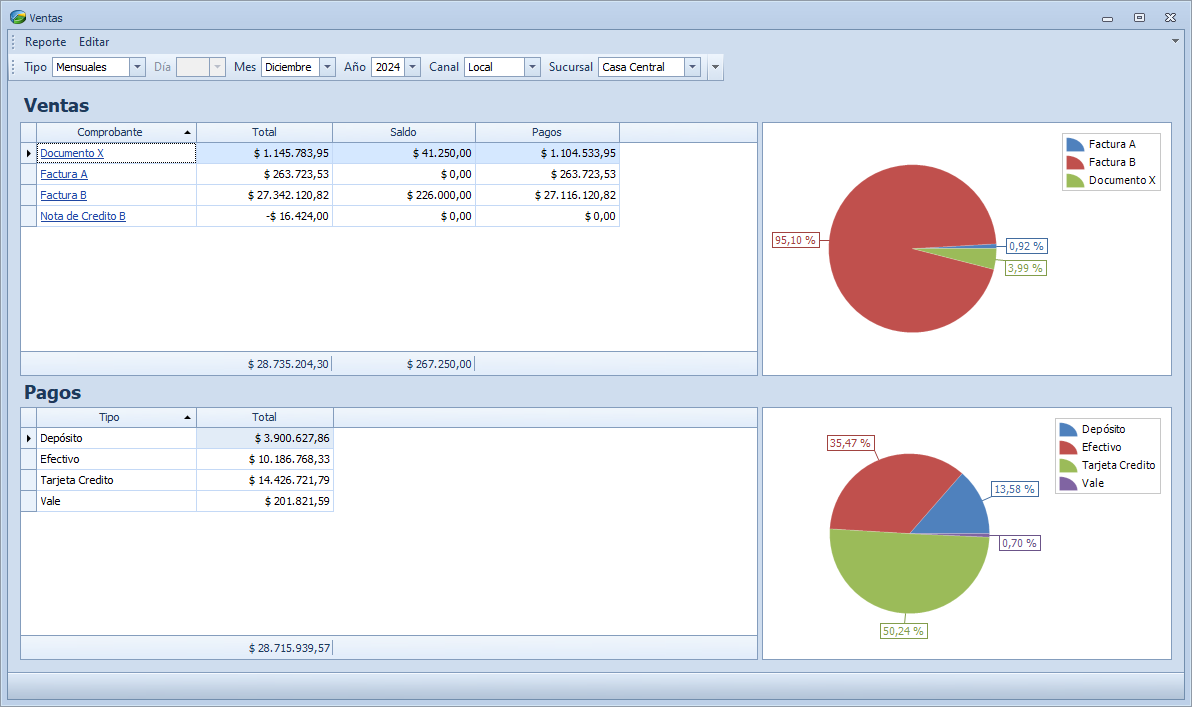Expand the Tipo dropdown showing Mensuales
This screenshot has height=707, width=1192.
(137, 67)
